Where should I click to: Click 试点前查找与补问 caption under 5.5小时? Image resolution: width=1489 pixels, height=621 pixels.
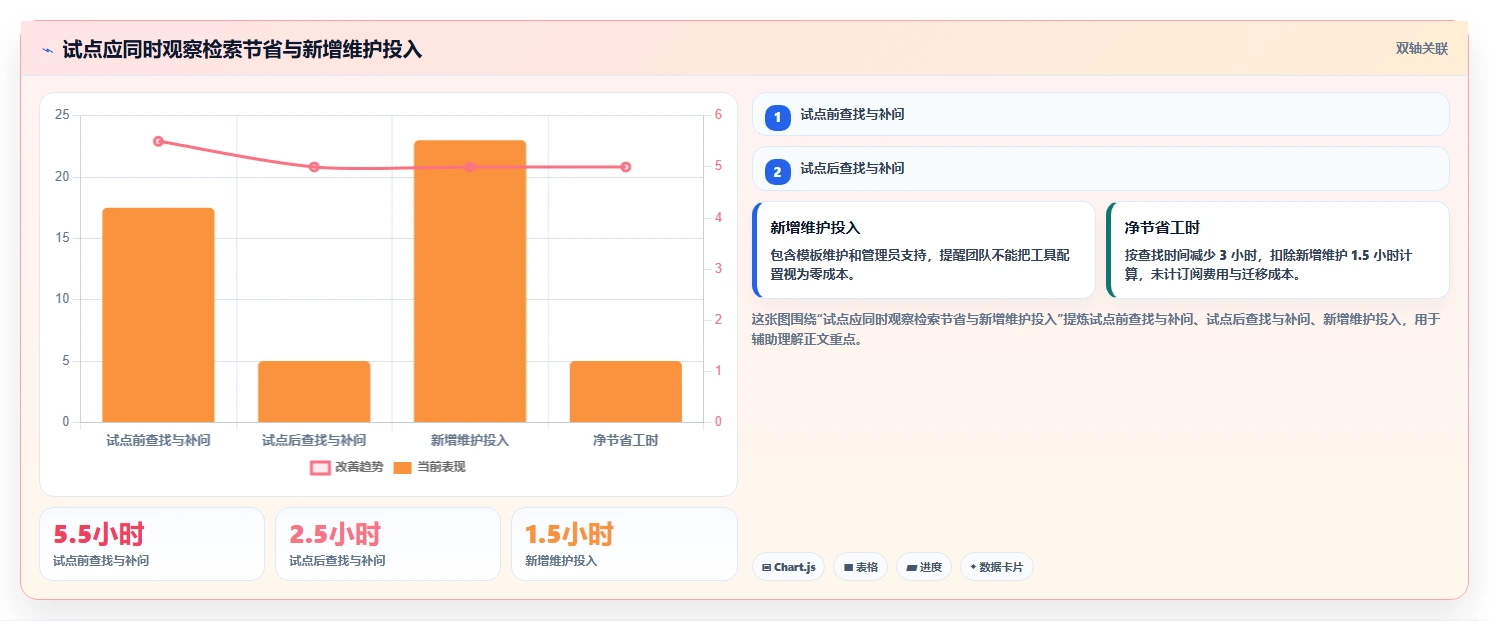pos(101,561)
